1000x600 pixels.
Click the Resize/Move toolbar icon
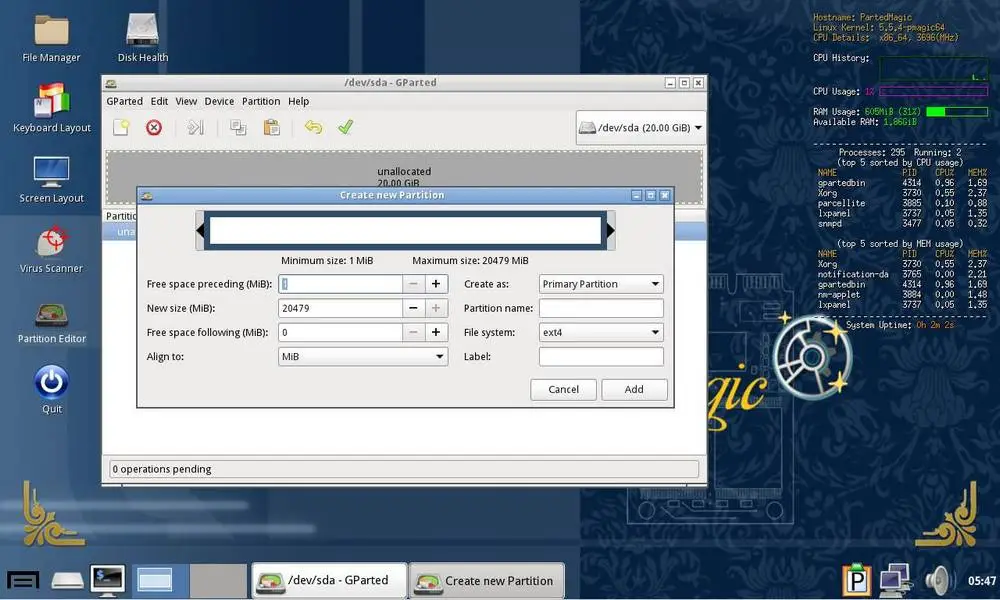[195, 128]
